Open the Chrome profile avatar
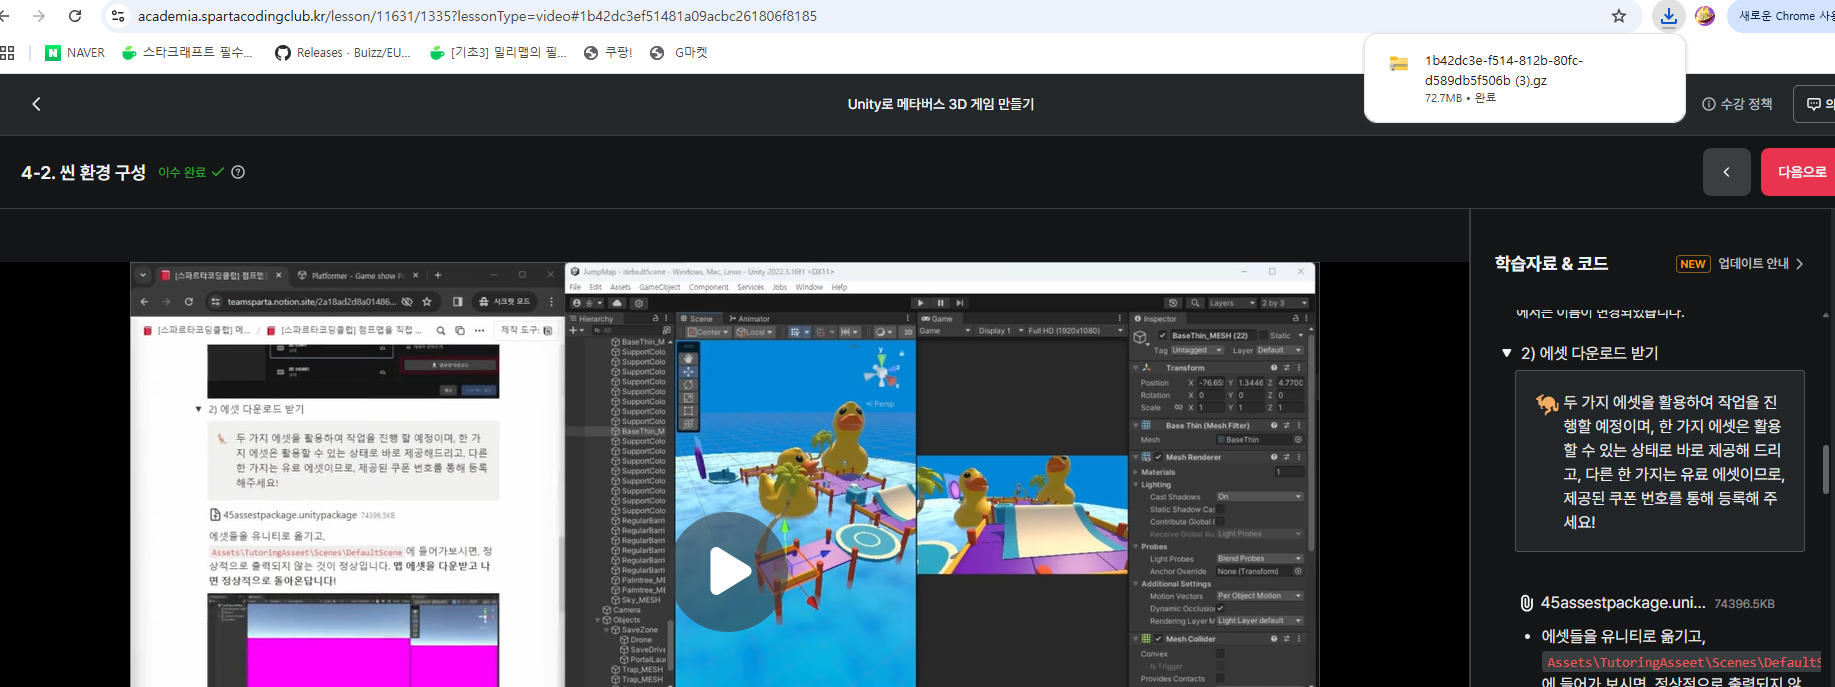Image resolution: width=1835 pixels, height=687 pixels. (x=1705, y=16)
